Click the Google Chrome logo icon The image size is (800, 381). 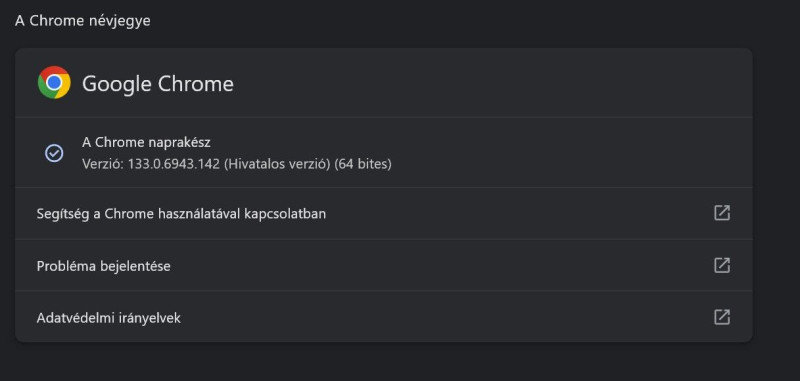coord(54,83)
